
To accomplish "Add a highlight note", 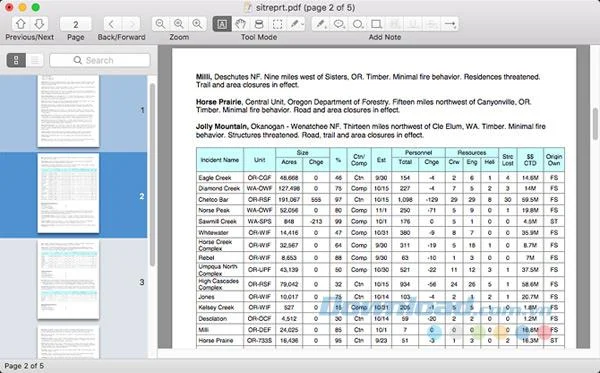I will coord(395,24).
